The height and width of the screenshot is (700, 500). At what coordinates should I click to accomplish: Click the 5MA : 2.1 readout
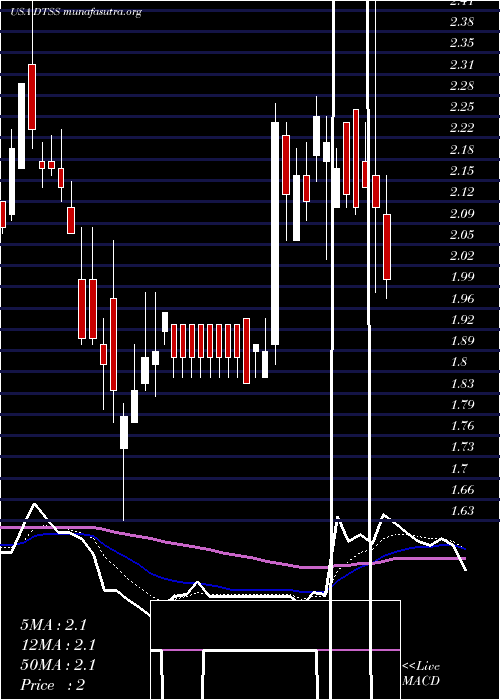[53, 625]
